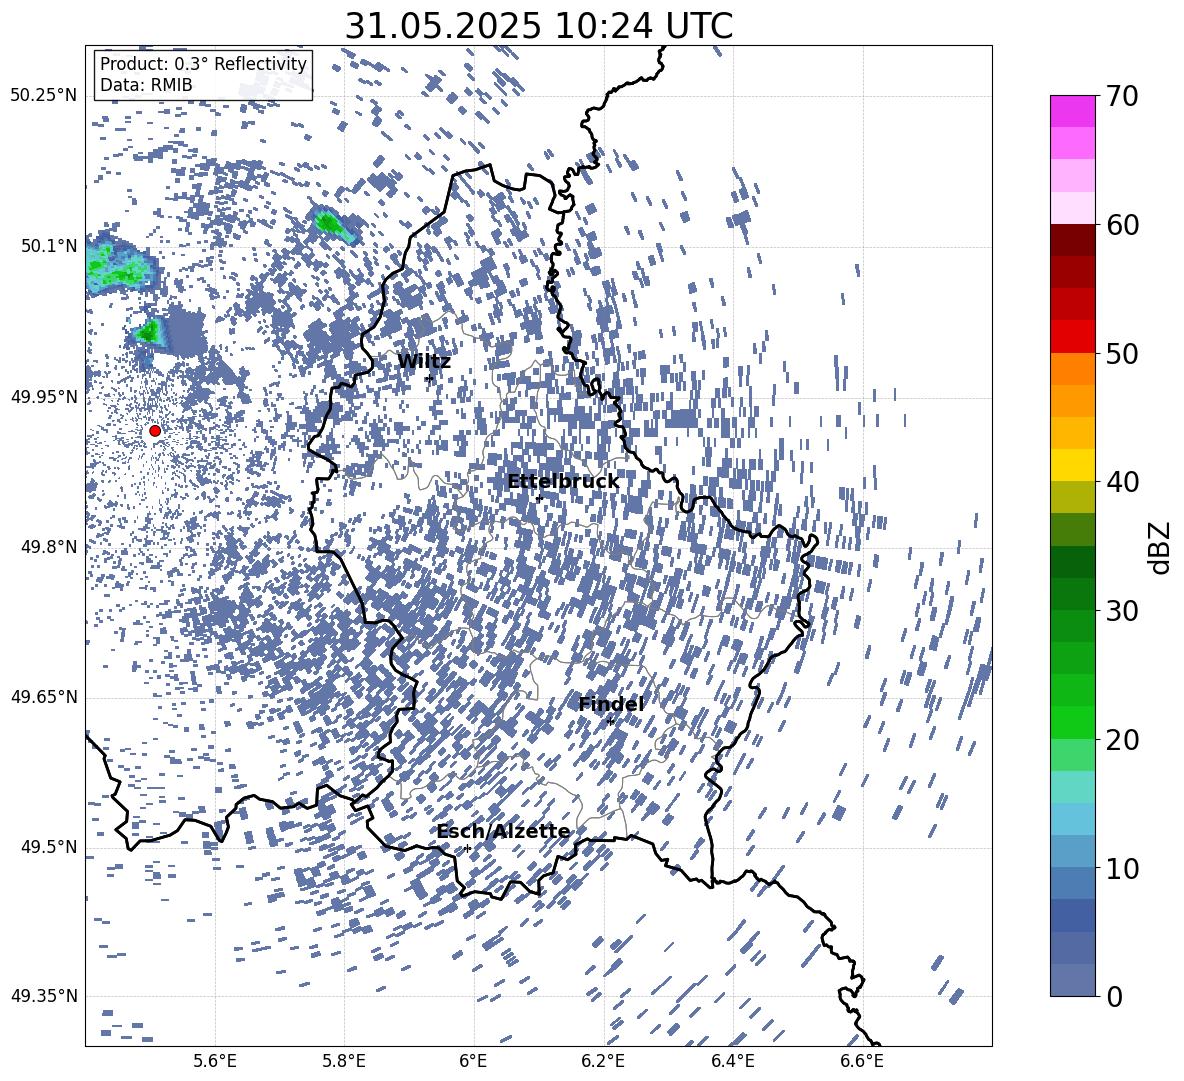
Task: Click the 49.35°N latitude label
Action: pyautogui.click(x=44, y=996)
